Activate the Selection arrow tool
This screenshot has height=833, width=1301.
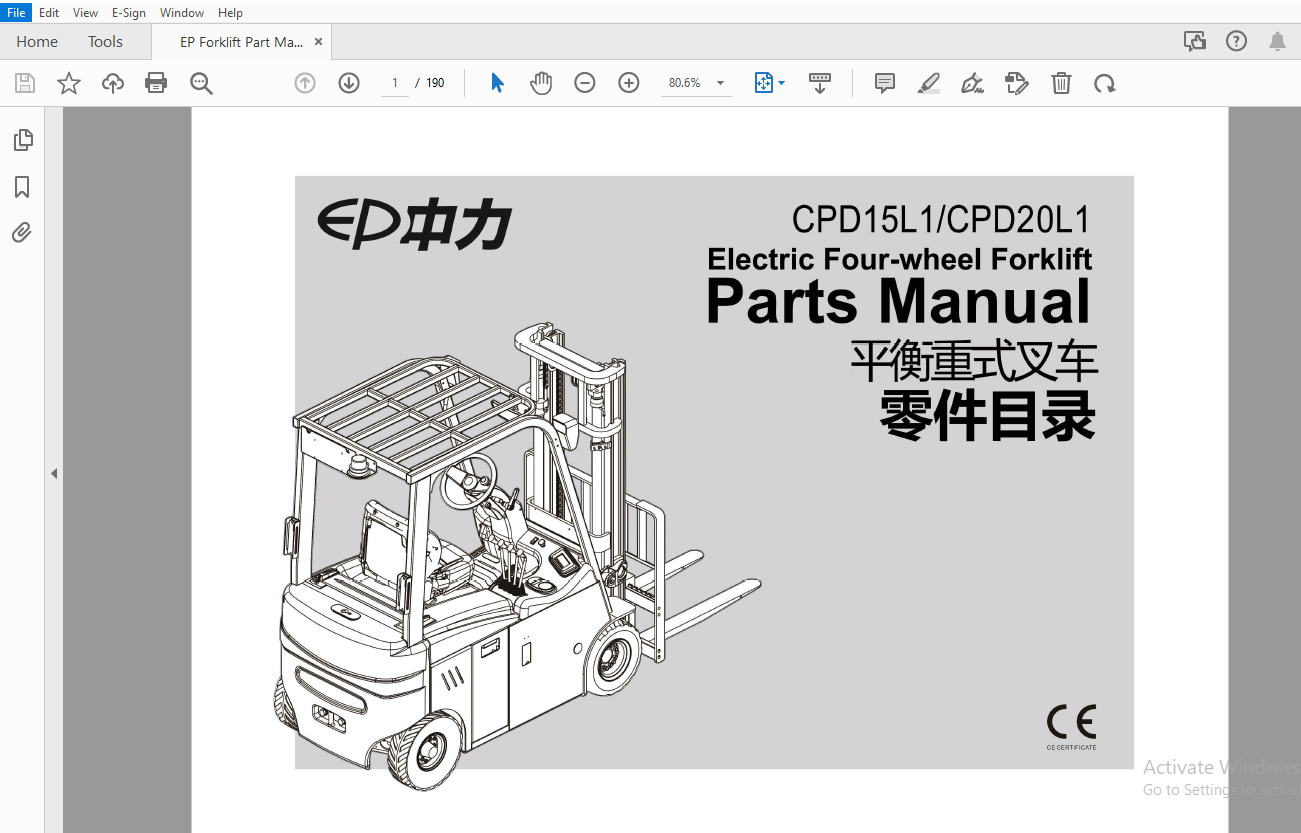[x=497, y=83]
